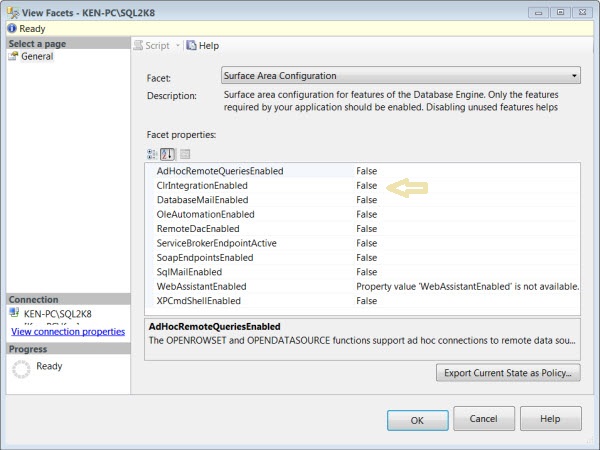Click WebAssistantEnabled not available value
The height and width of the screenshot is (450, 600).
468,287
